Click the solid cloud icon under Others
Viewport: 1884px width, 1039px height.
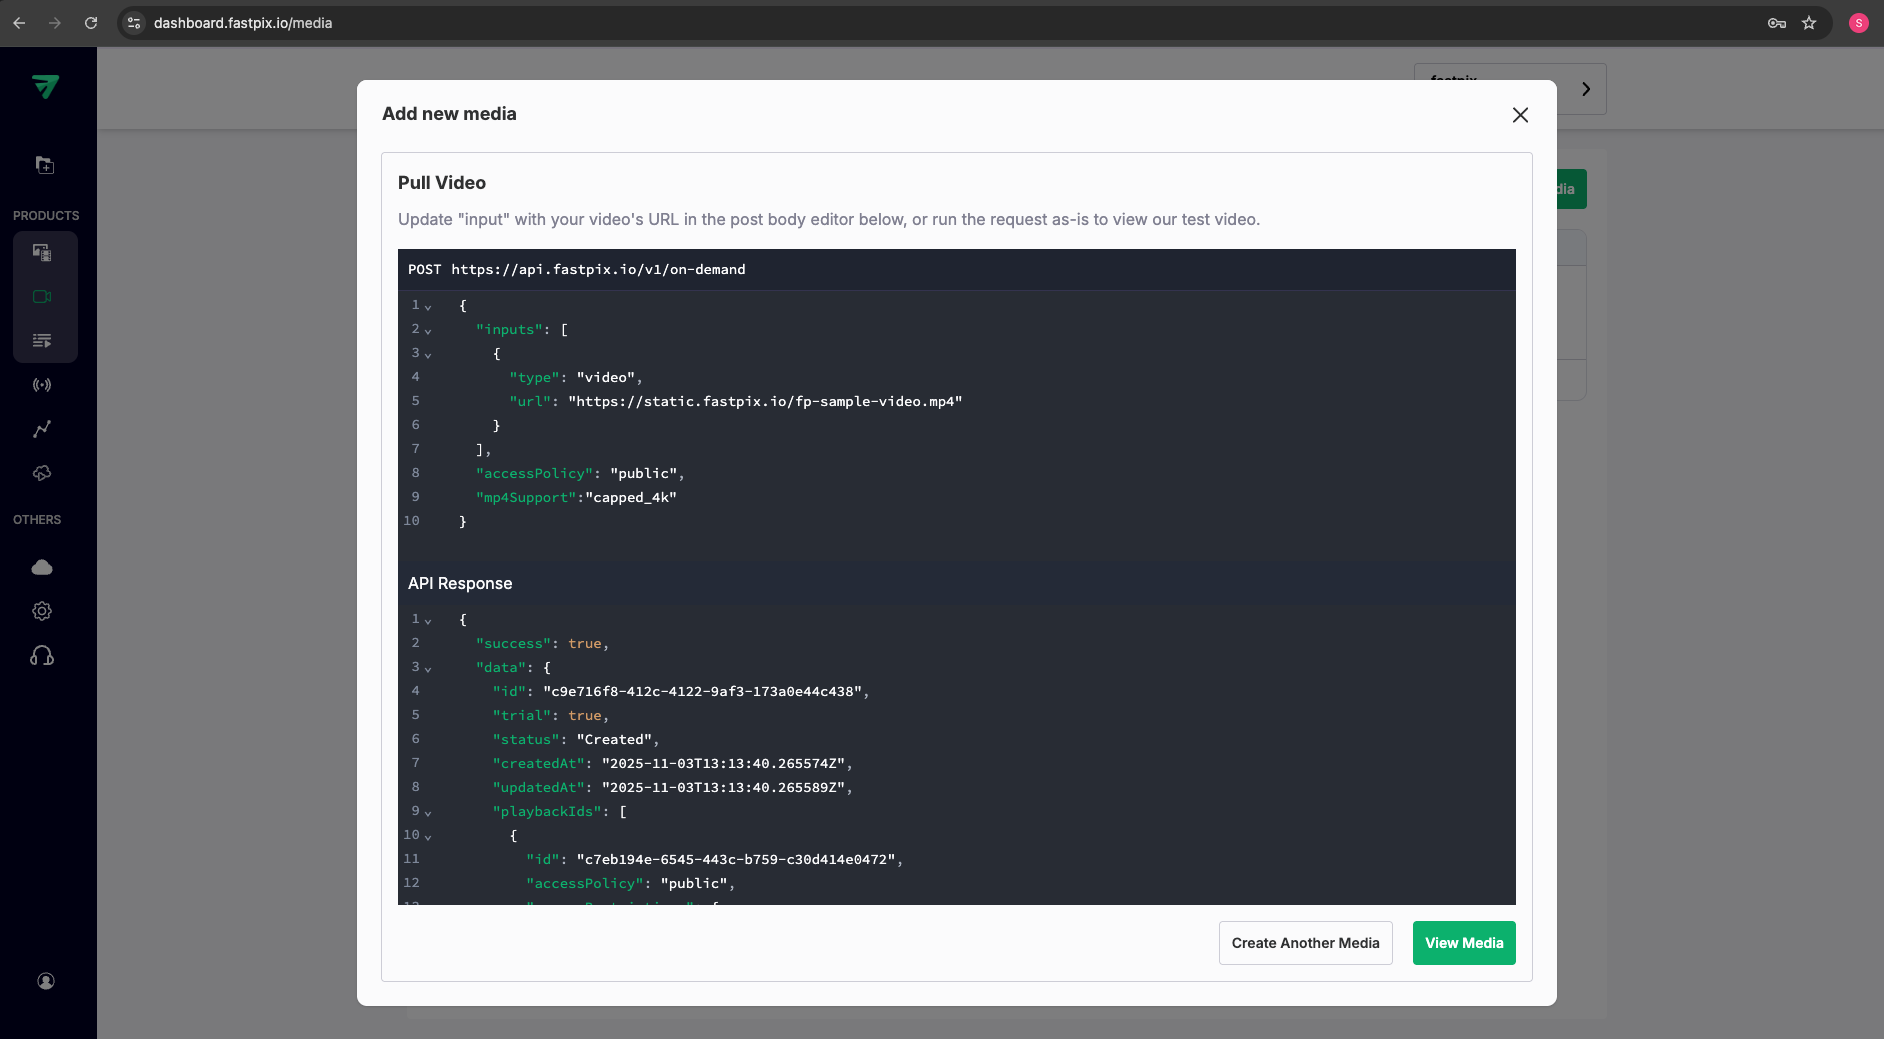point(42,567)
